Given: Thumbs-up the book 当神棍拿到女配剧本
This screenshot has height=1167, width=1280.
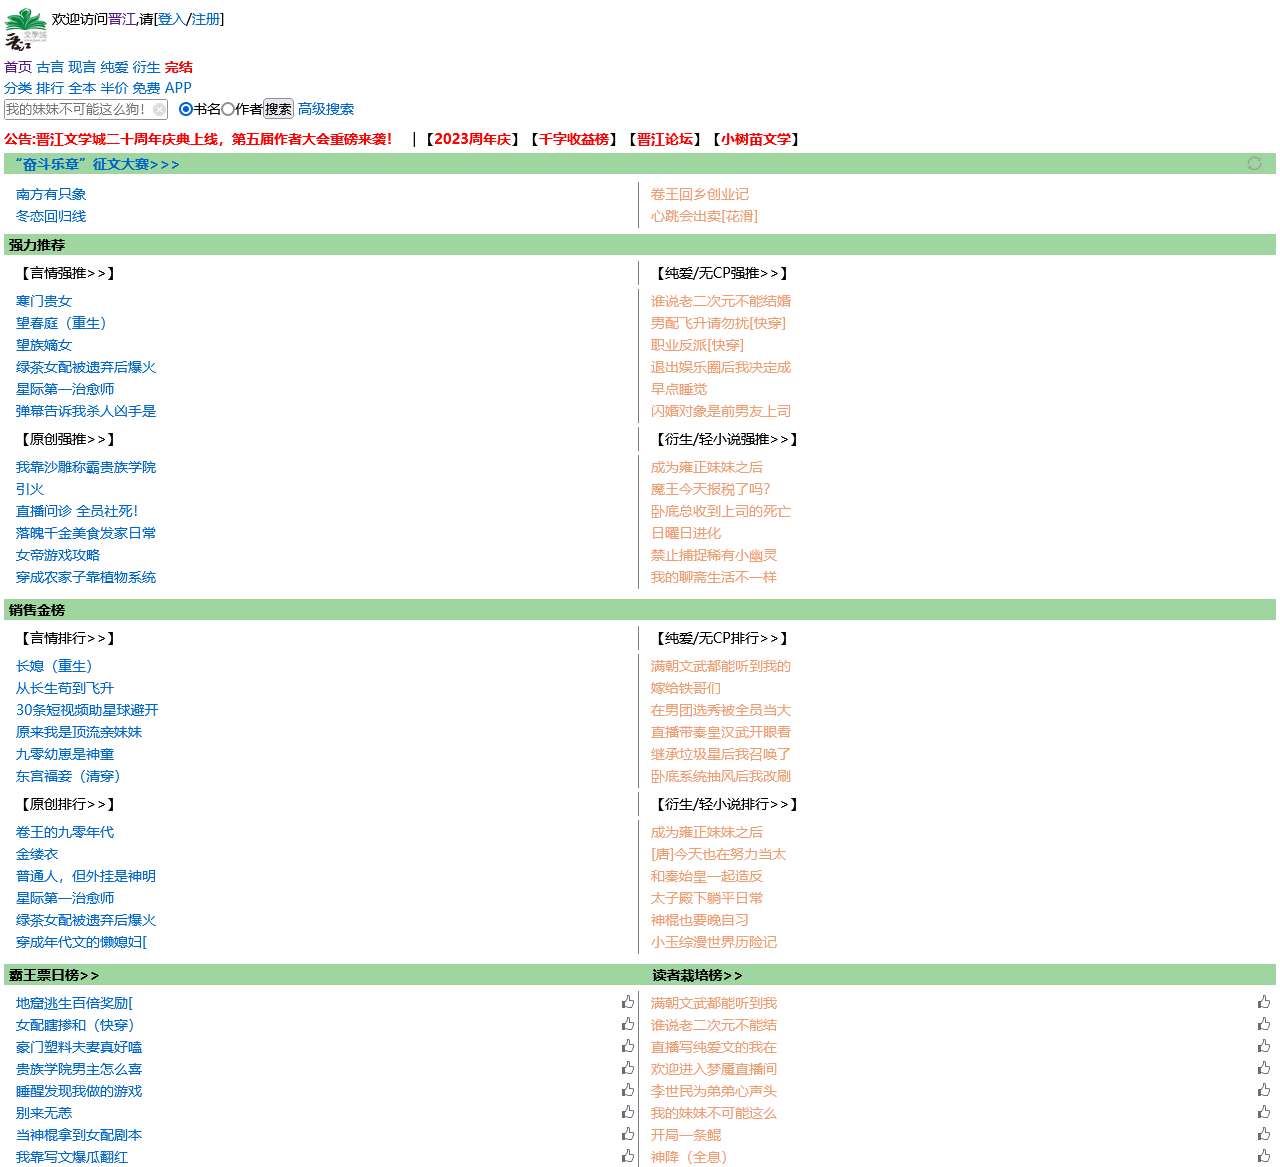Looking at the screenshot, I should 628,1134.
